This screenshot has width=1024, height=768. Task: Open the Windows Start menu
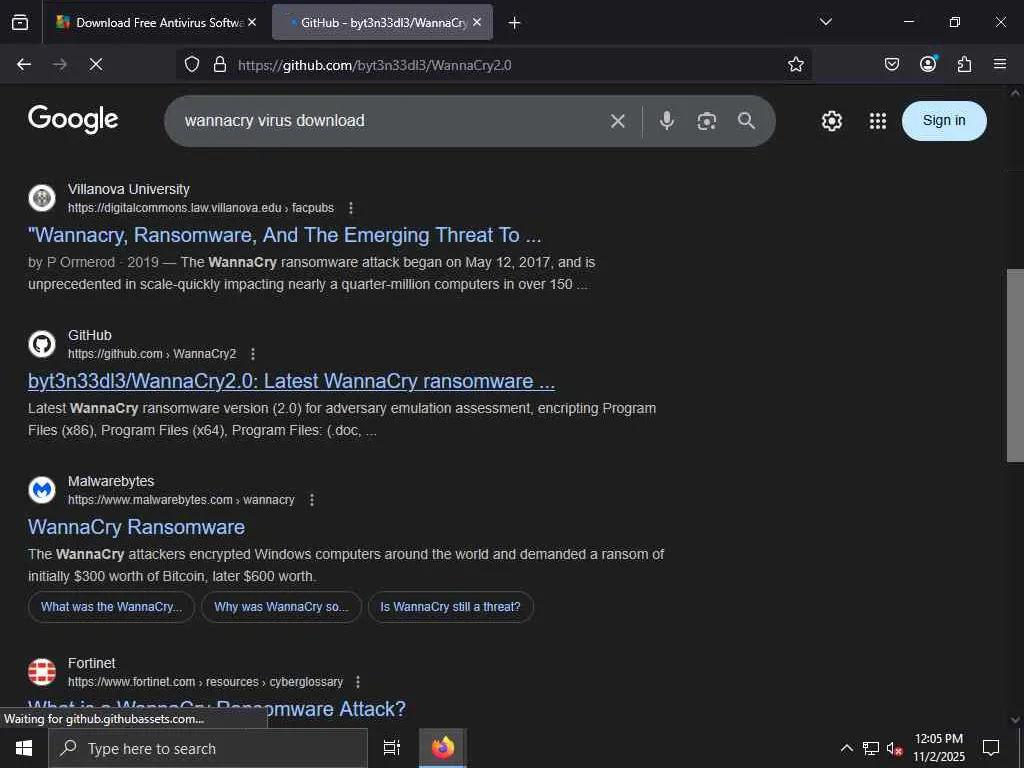tap(24, 748)
